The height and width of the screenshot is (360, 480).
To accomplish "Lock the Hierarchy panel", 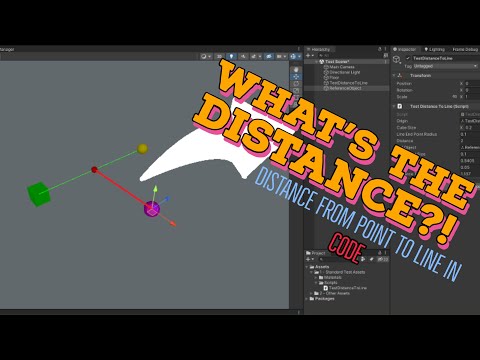I will 380,49.
